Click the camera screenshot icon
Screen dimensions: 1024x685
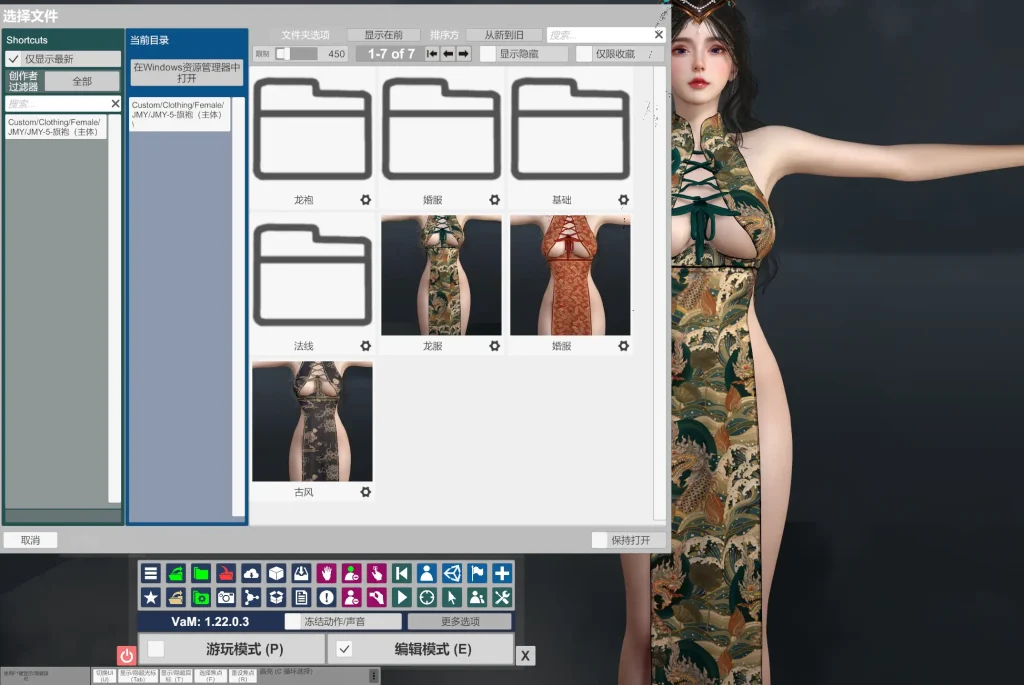coord(226,597)
